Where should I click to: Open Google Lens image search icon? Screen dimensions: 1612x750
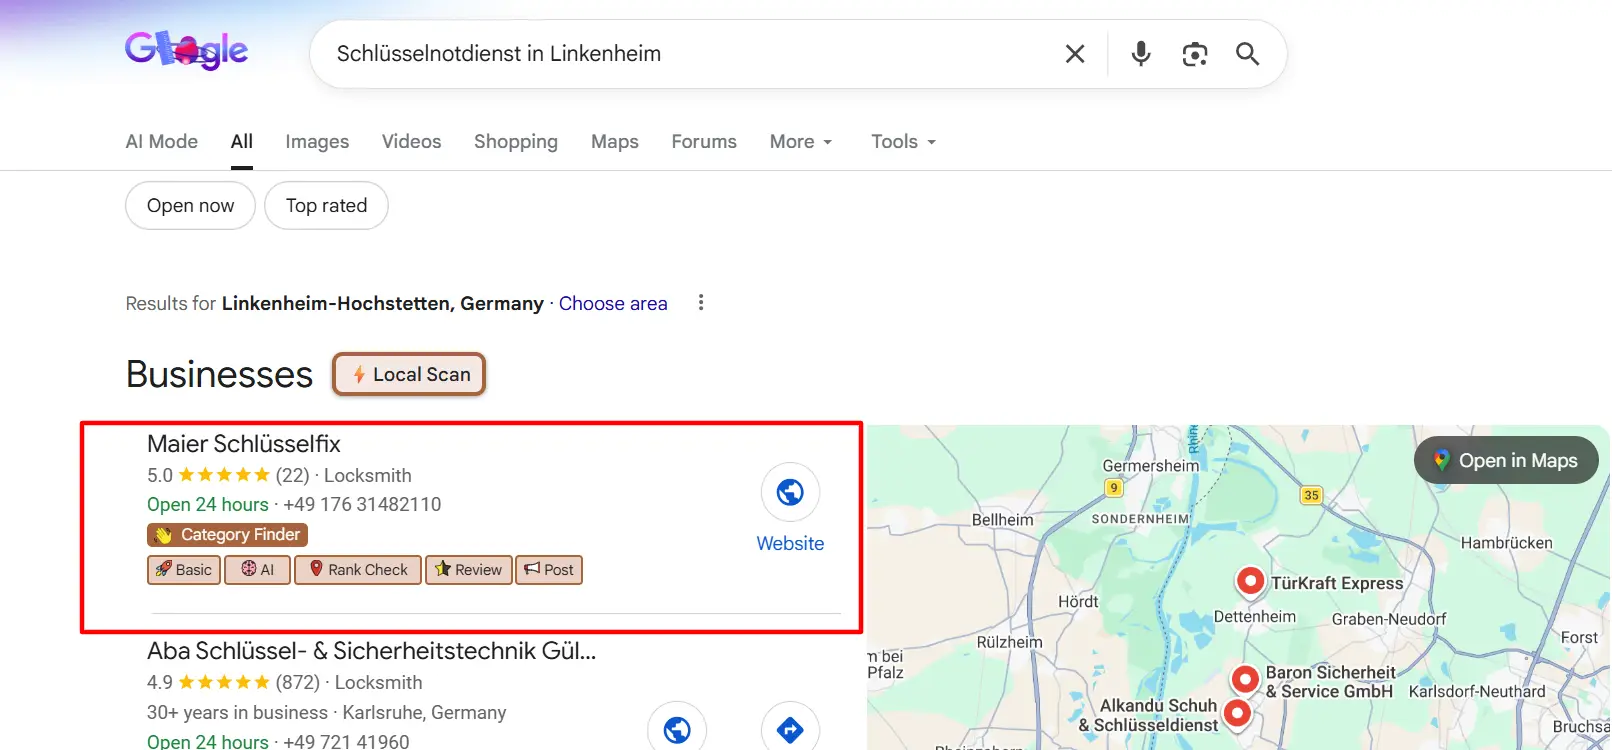click(1195, 54)
